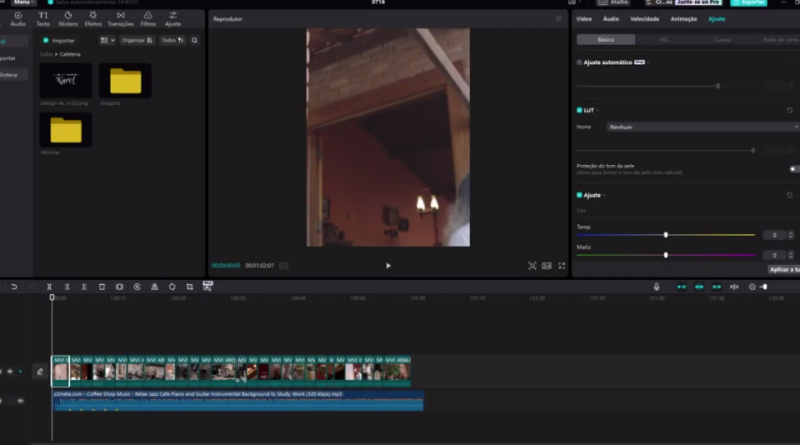800x445 pixels.
Task: Click the Split clip tool
Action: pos(49,287)
